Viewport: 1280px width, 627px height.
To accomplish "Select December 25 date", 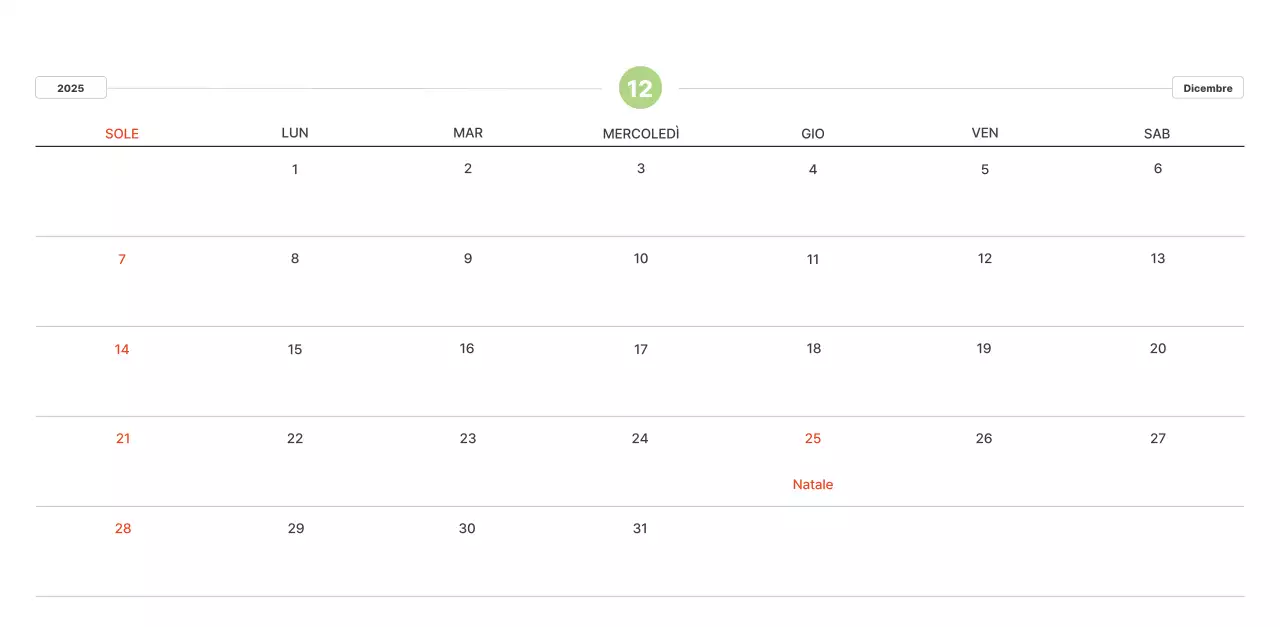I will 812,438.
